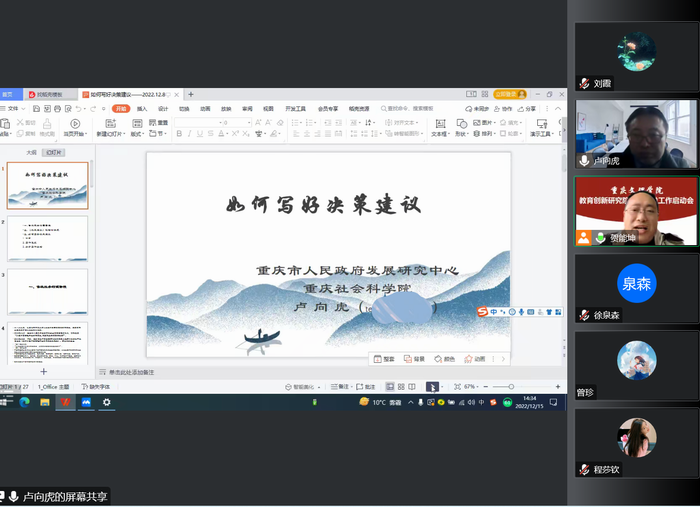Viewport: 700px width, 507px height.
Task: Click the Format Painter brush icon
Action: [47, 123]
